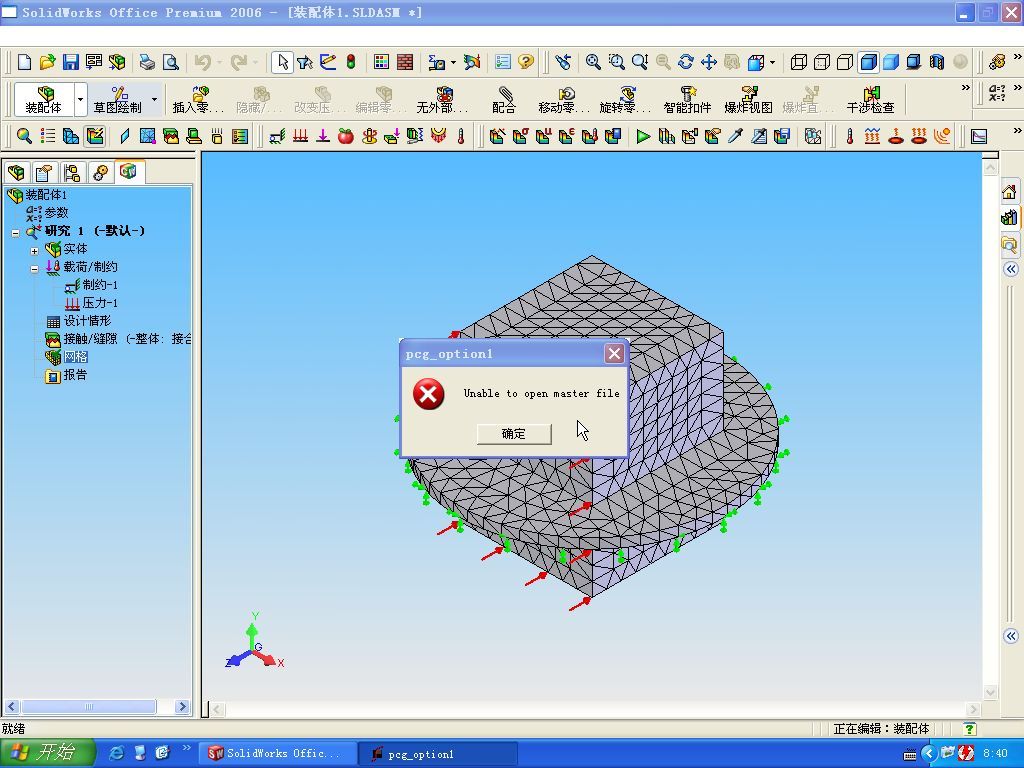Open the 装配体 toolbar dropdown arrow
This screenshot has height=768, width=1024.
81,100
